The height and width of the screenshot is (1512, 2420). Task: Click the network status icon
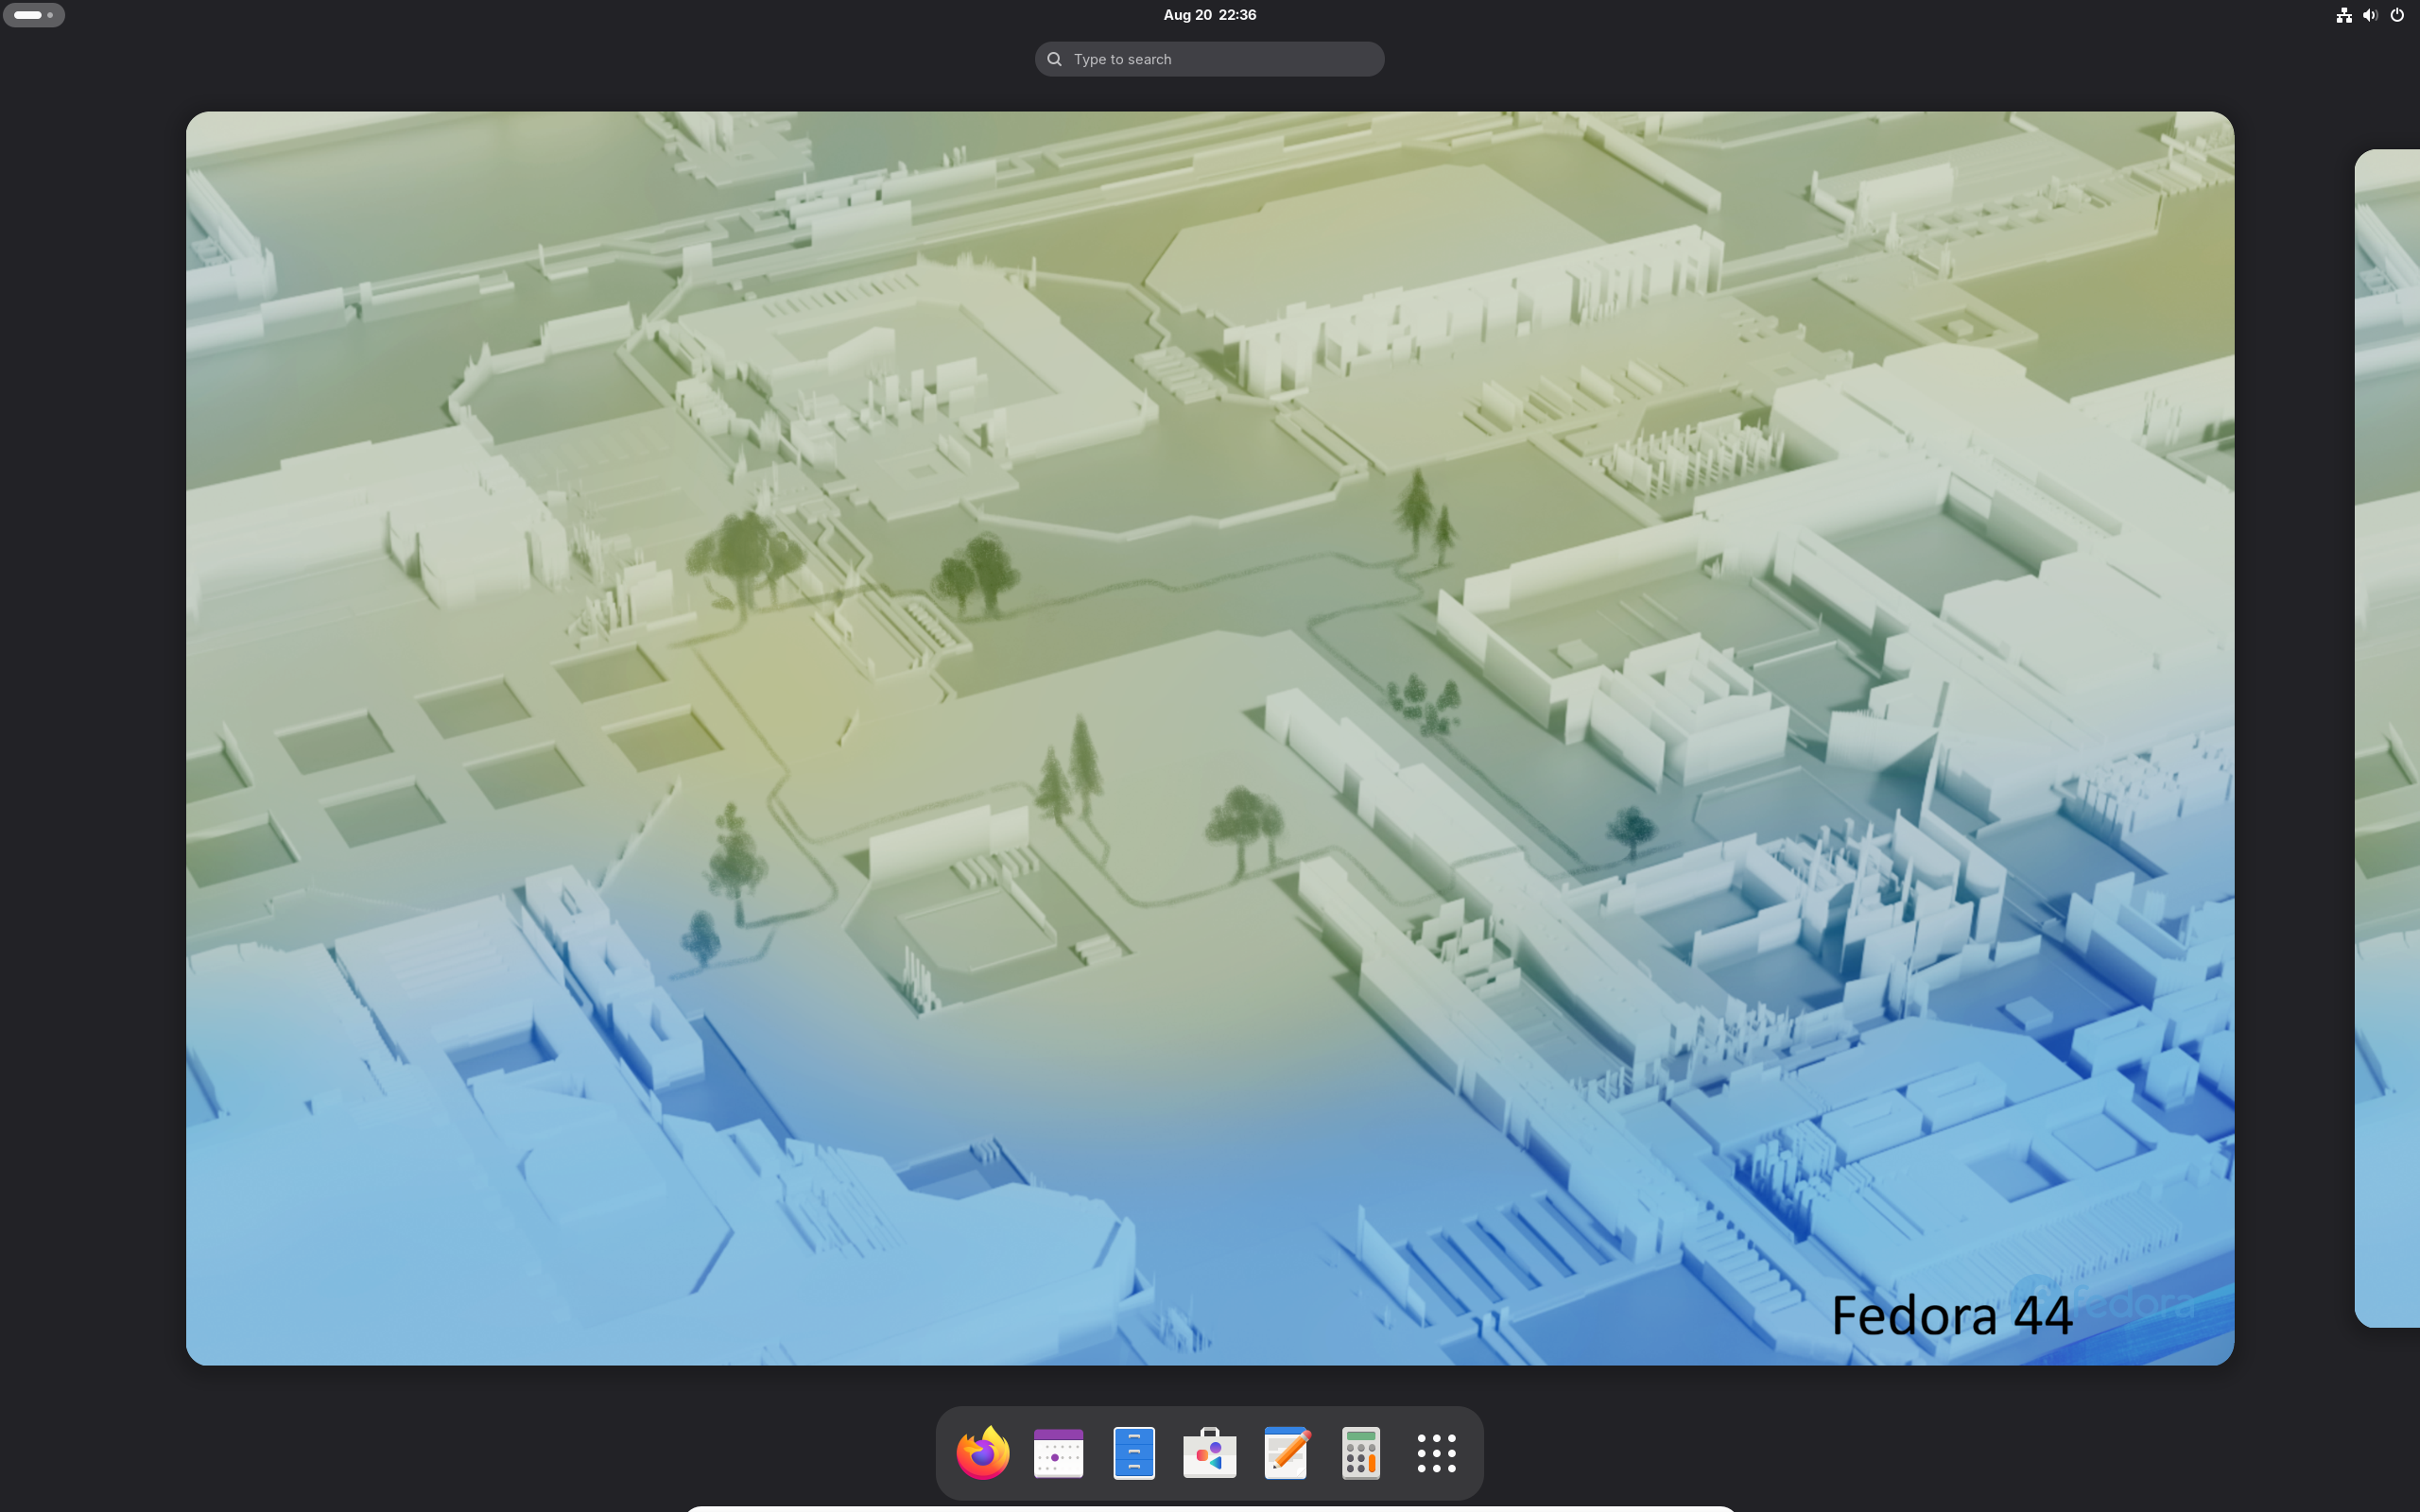pyautogui.click(x=2343, y=15)
